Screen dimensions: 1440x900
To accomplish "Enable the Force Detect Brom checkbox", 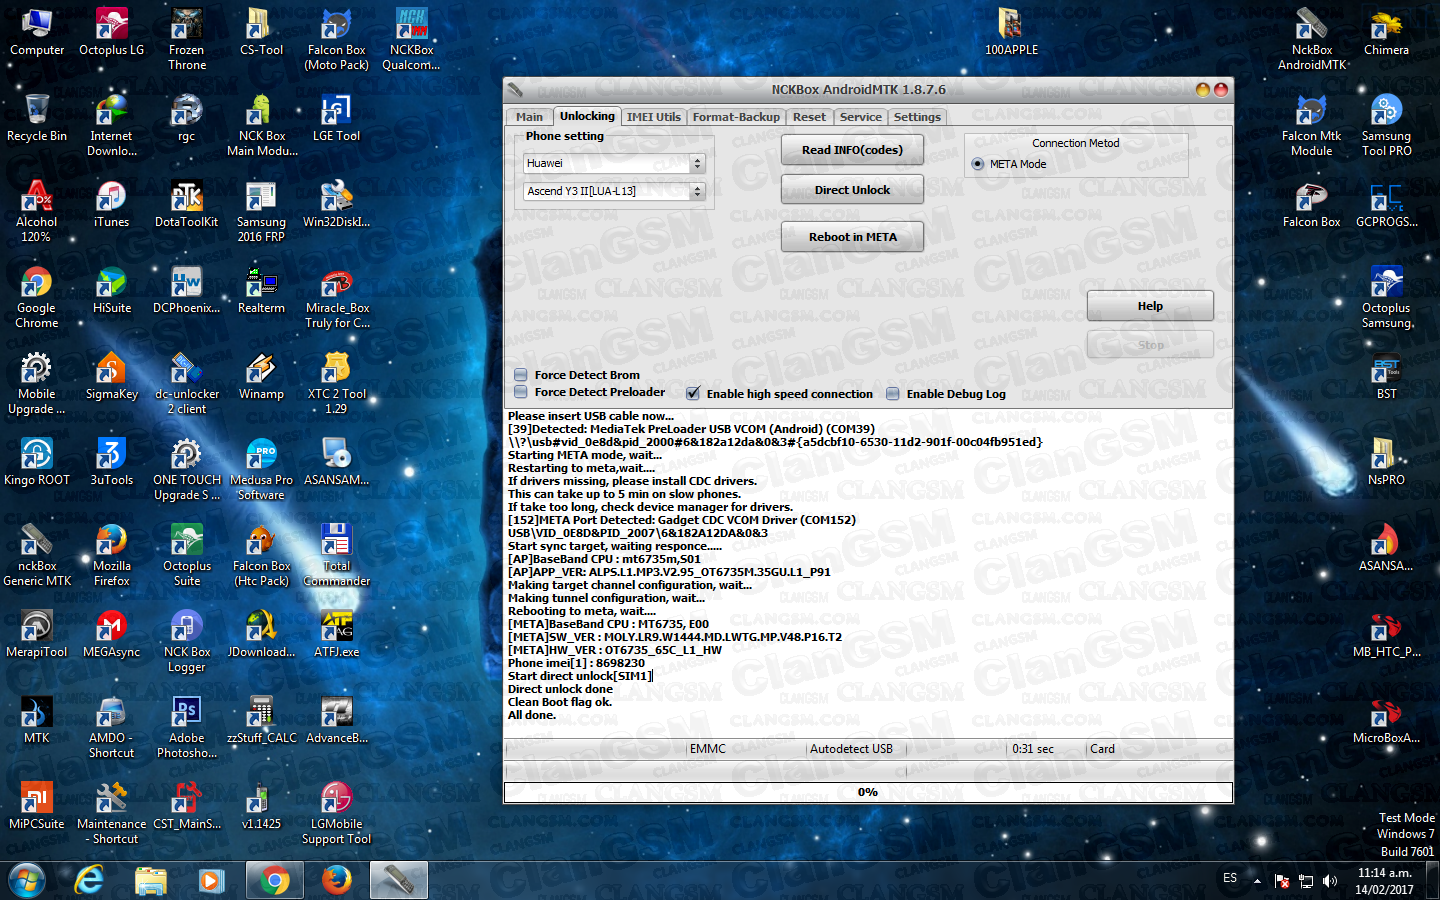I will (x=521, y=375).
